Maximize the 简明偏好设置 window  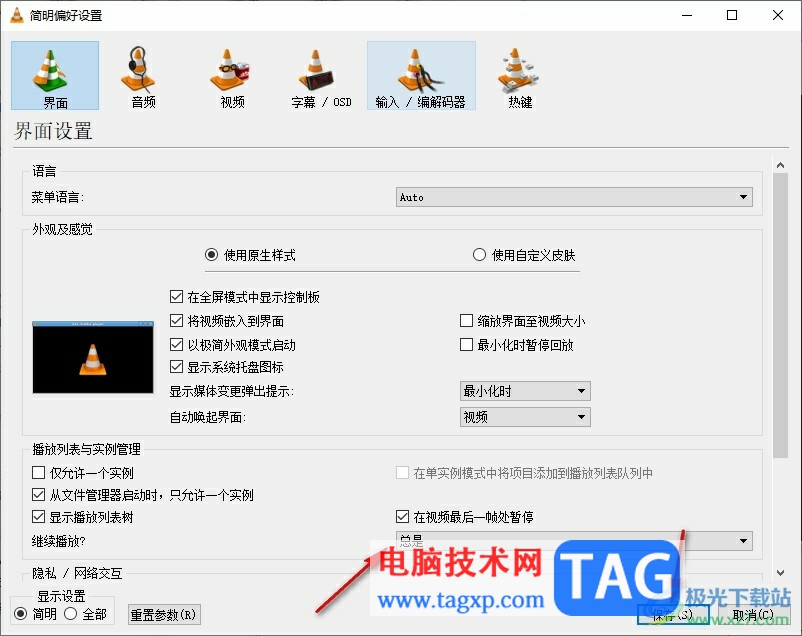click(732, 15)
